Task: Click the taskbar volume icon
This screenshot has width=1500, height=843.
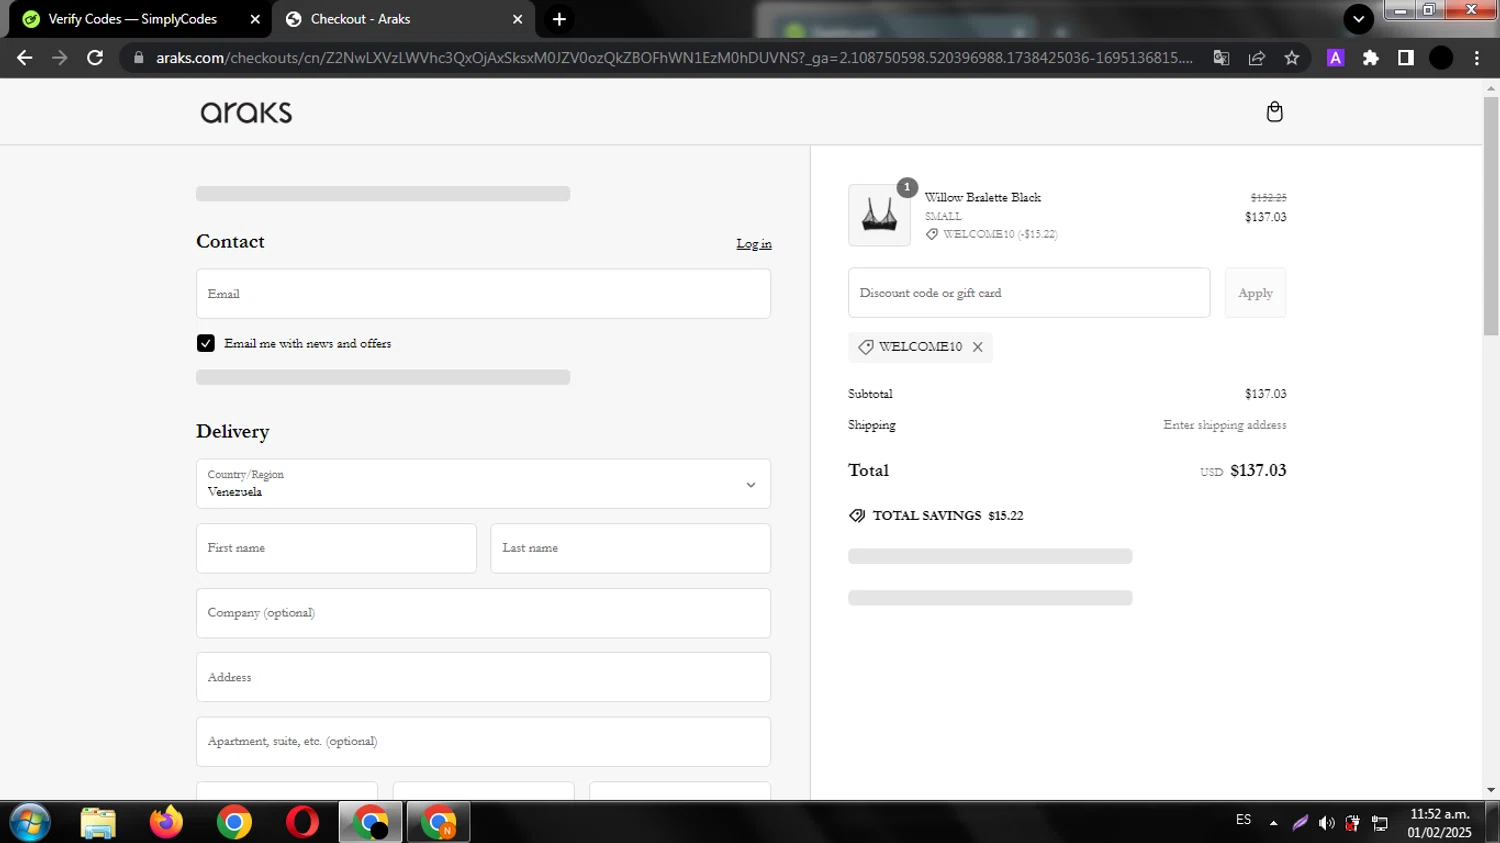Action: pos(1326,823)
